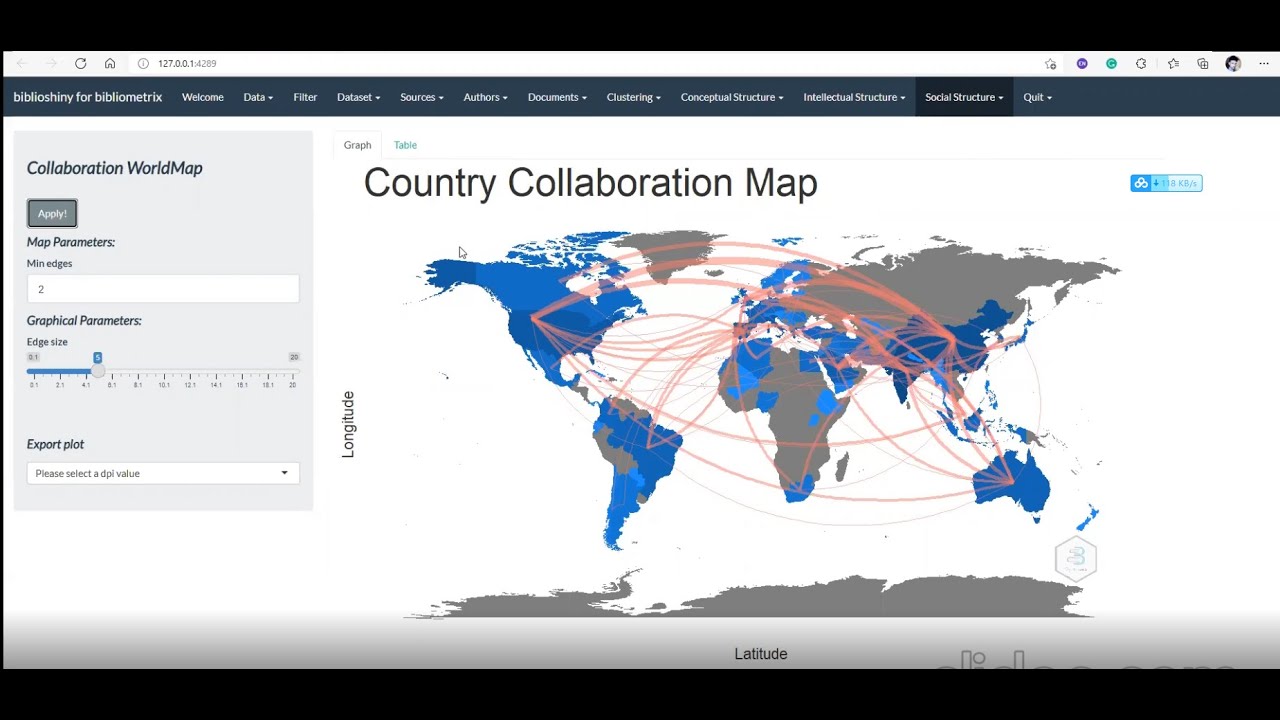Click the Edge size slider handle
Viewport: 1280px width, 720px height.
point(98,371)
